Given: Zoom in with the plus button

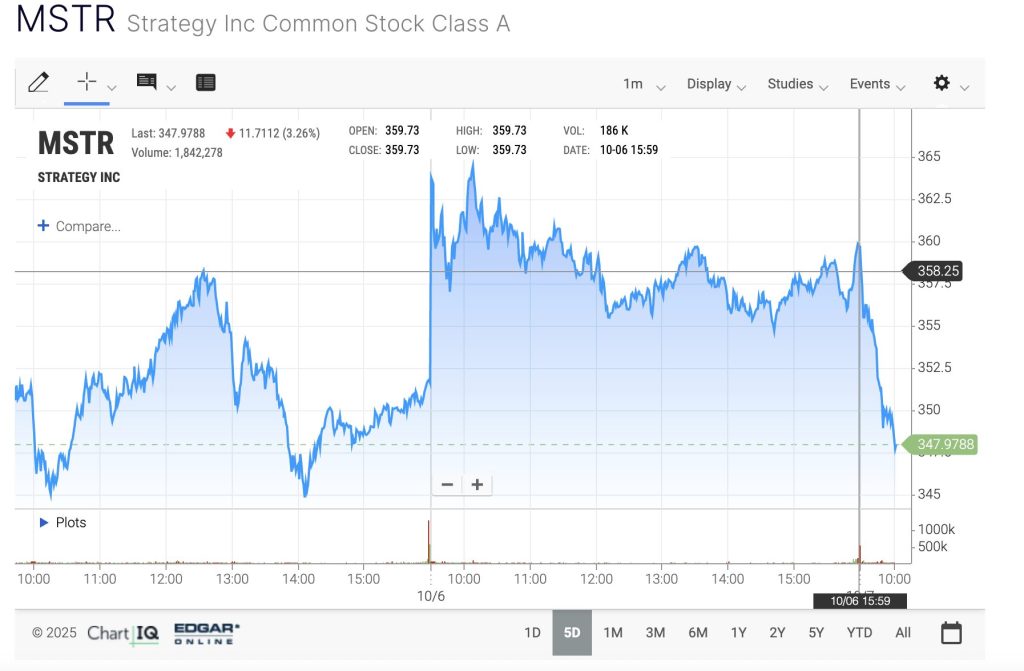Looking at the screenshot, I should click(x=478, y=485).
